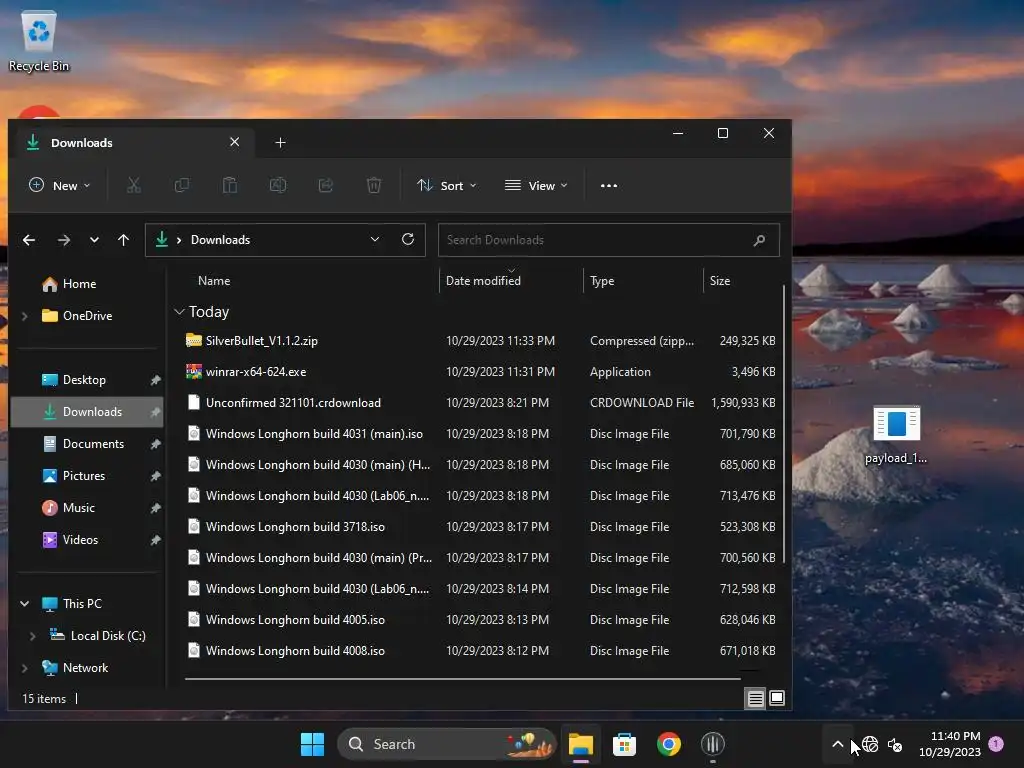1024x768 pixels.
Task: Click the Rename icon in toolbar
Action: (x=278, y=185)
